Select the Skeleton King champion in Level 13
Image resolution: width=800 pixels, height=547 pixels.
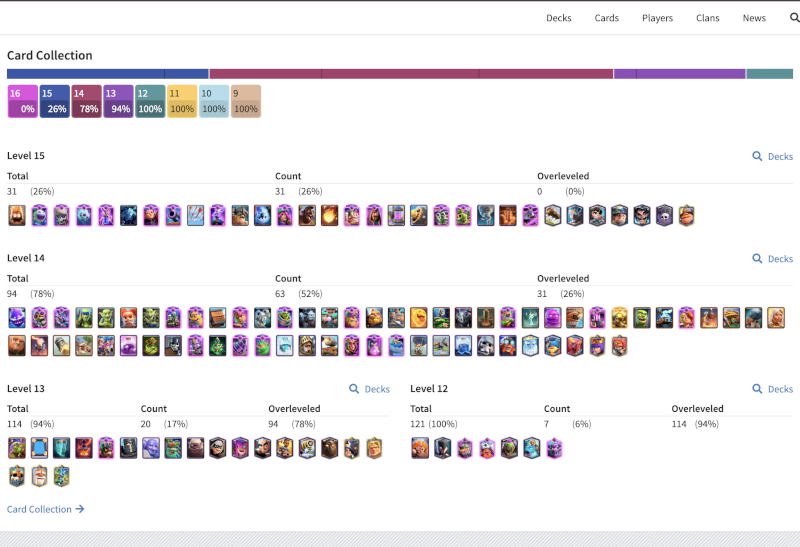(x=17, y=476)
